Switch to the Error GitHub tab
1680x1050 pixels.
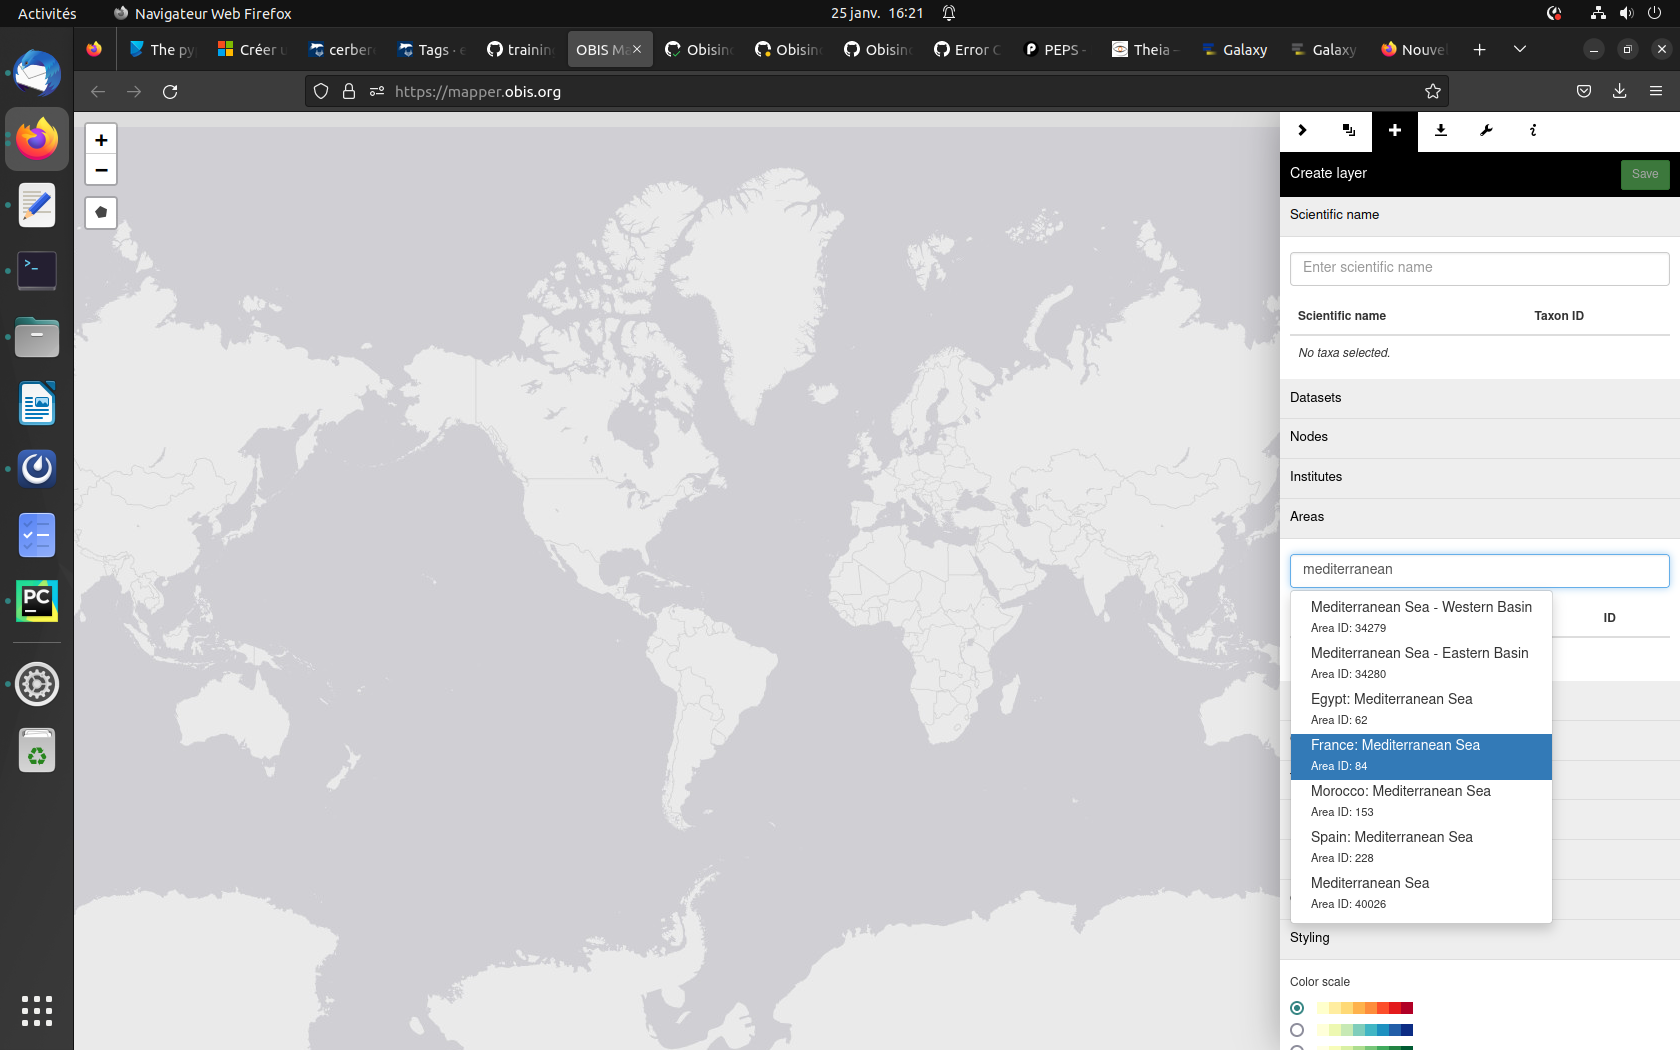[x=966, y=50]
